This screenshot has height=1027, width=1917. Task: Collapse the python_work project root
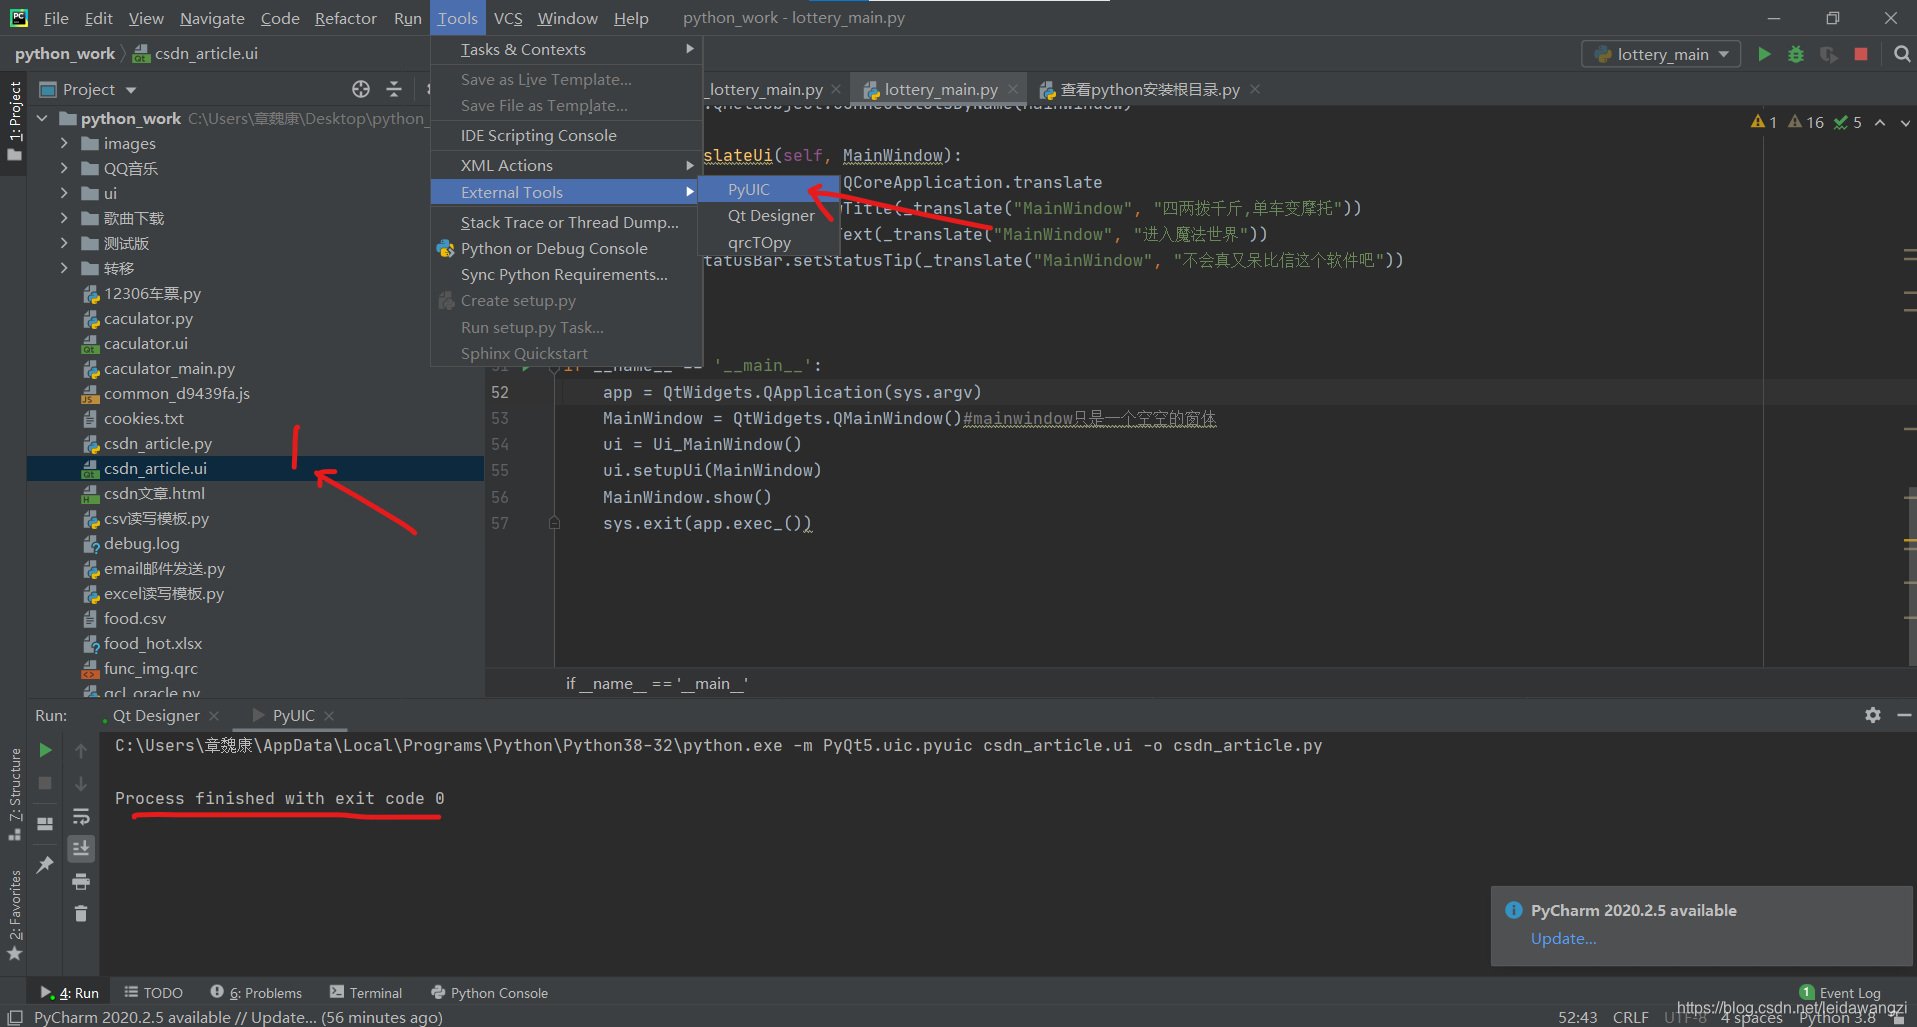point(42,118)
